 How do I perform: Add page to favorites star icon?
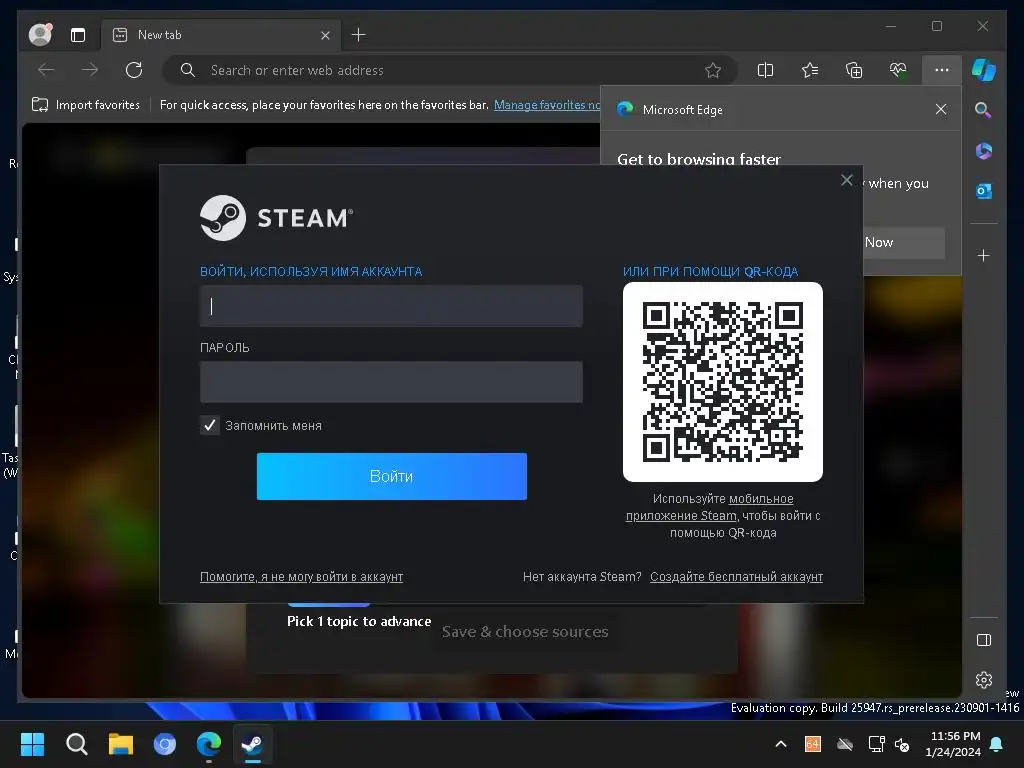point(713,70)
